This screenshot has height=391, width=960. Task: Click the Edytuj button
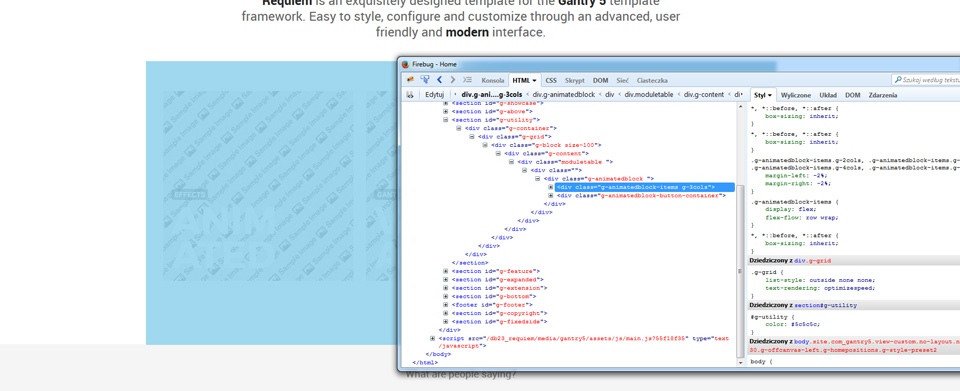pyautogui.click(x=434, y=95)
